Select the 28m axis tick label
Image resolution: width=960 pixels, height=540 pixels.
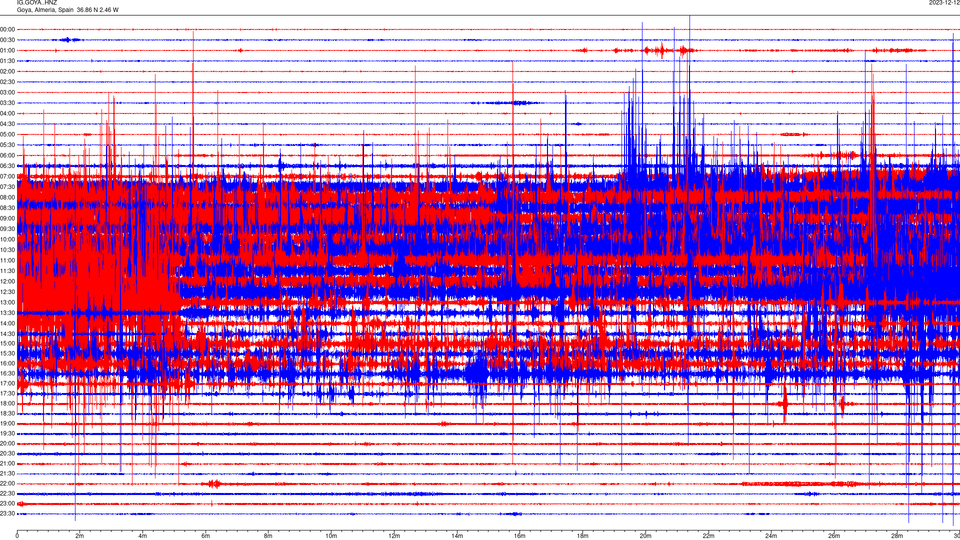point(896,536)
